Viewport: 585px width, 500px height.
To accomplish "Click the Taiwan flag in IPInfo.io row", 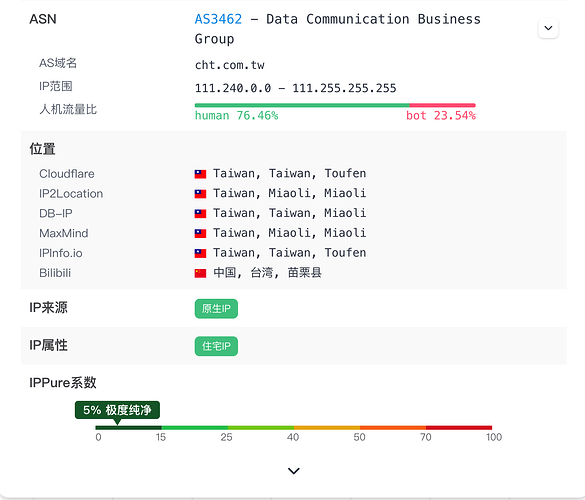I will click(200, 254).
